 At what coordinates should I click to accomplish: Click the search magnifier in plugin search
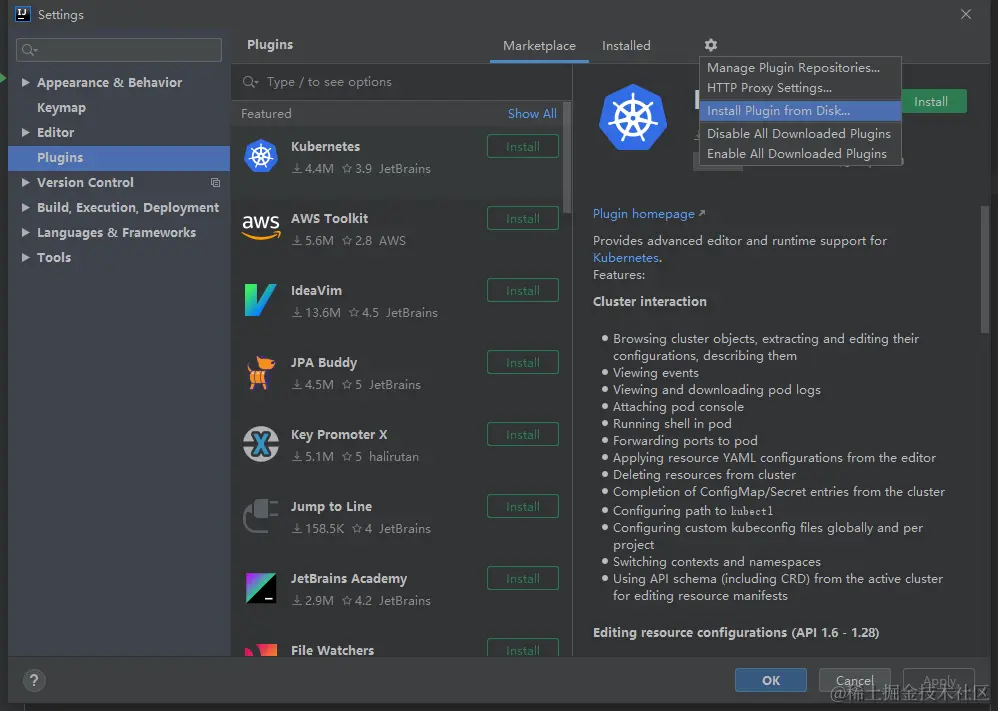pos(250,82)
